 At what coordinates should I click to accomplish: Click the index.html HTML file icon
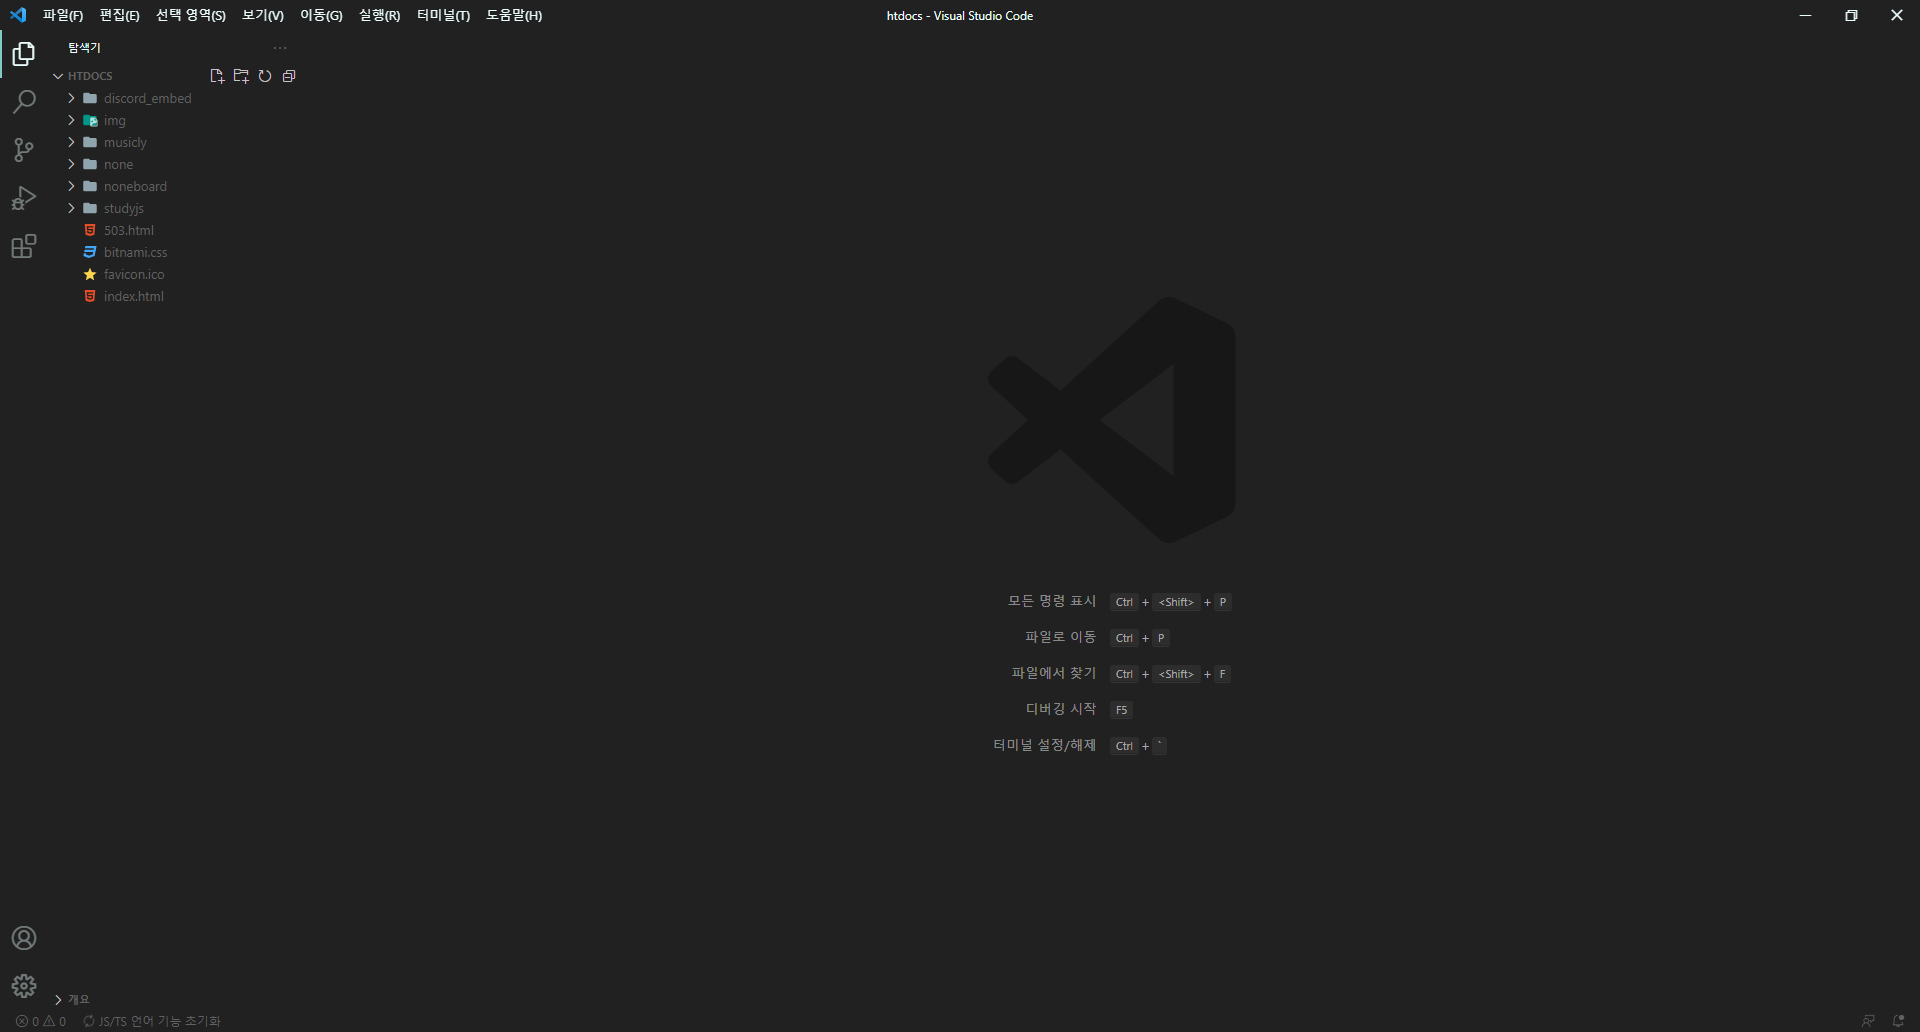90,296
